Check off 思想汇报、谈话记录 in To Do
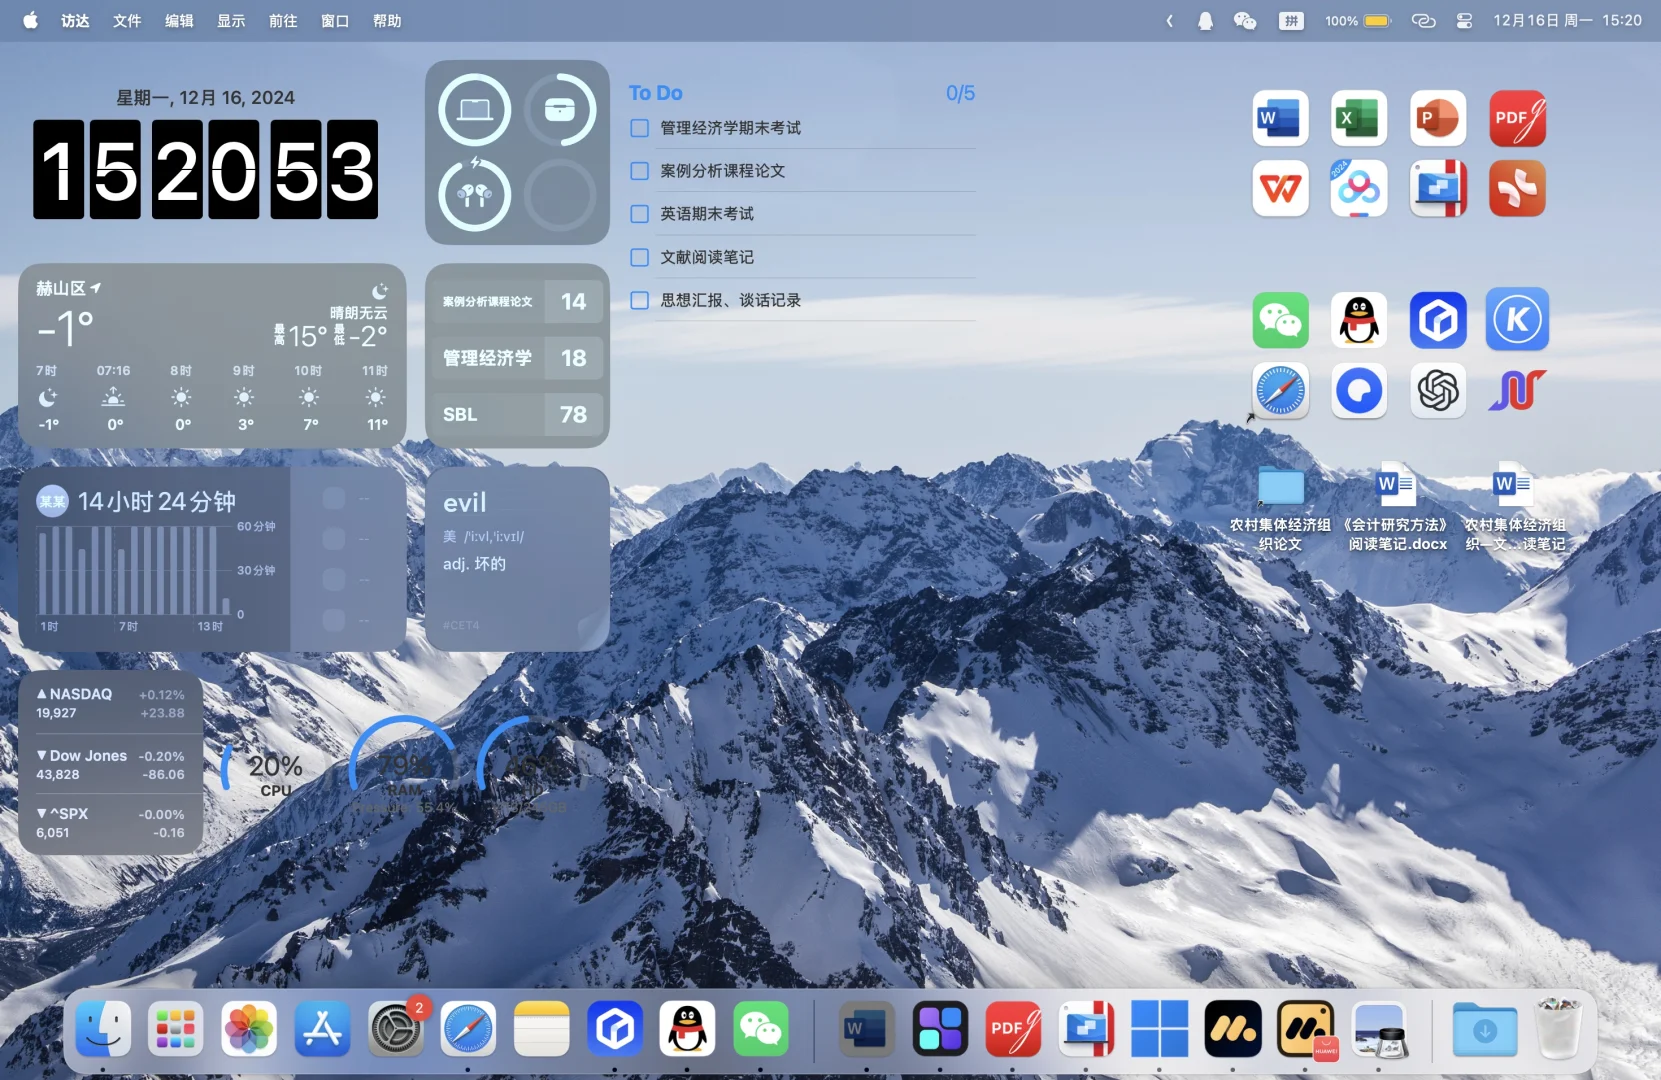1661x1080 pixels. [640, 300]
